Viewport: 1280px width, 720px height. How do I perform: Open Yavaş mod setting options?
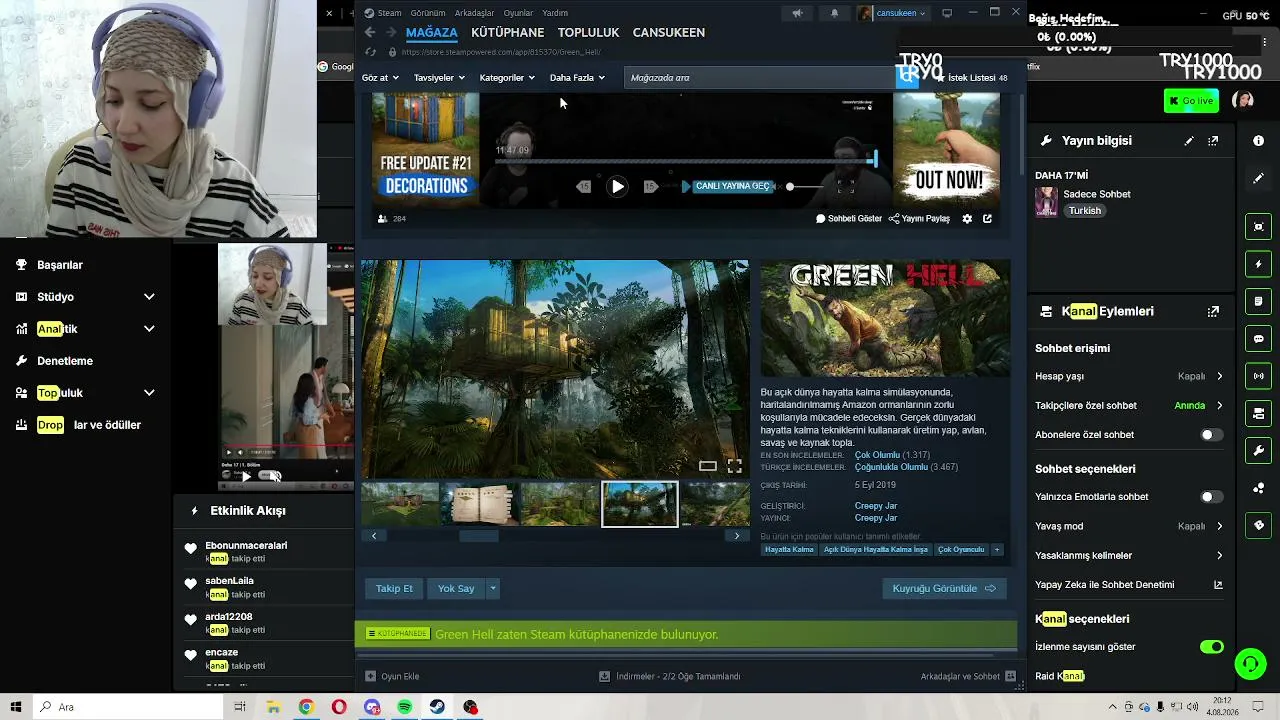(1129, 526)
